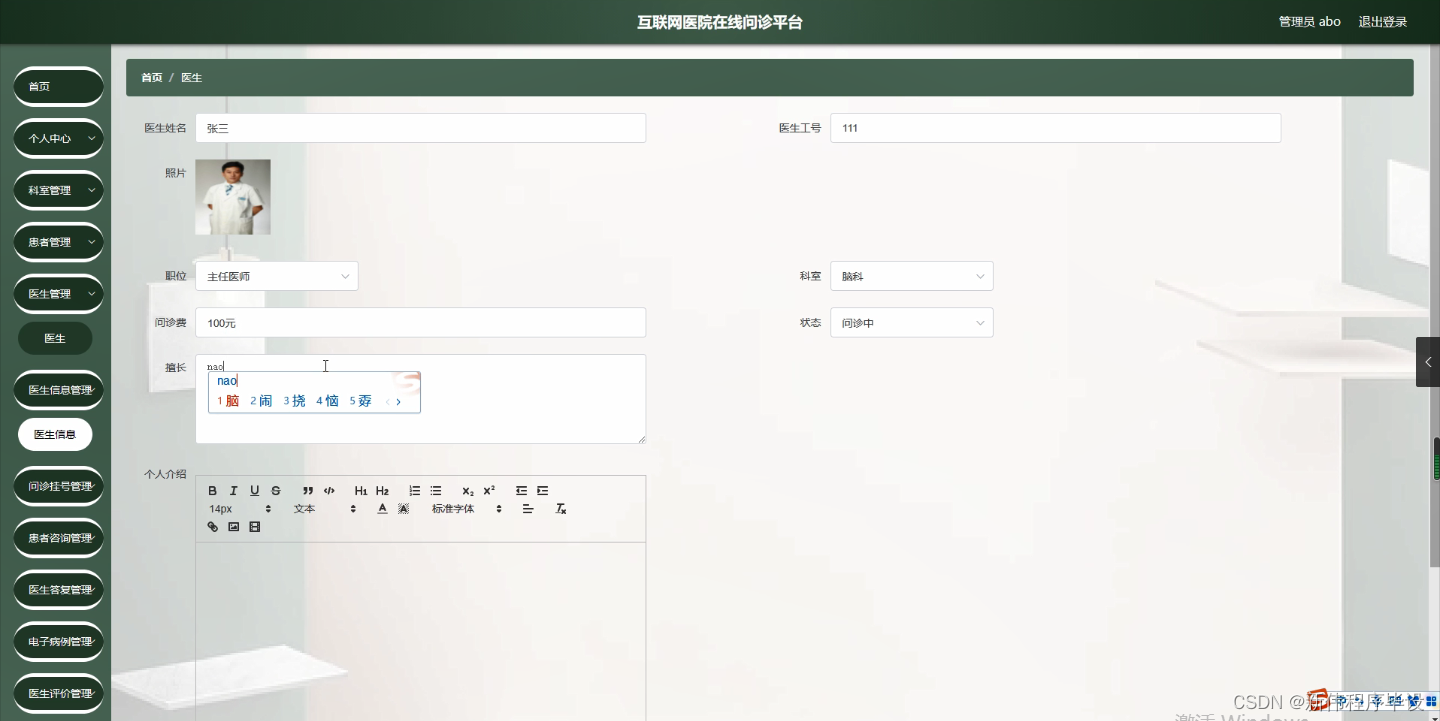The image size is (1440, 721).
Task: Apply italic formatting in the editor toolbar
Action: (233, 490)
